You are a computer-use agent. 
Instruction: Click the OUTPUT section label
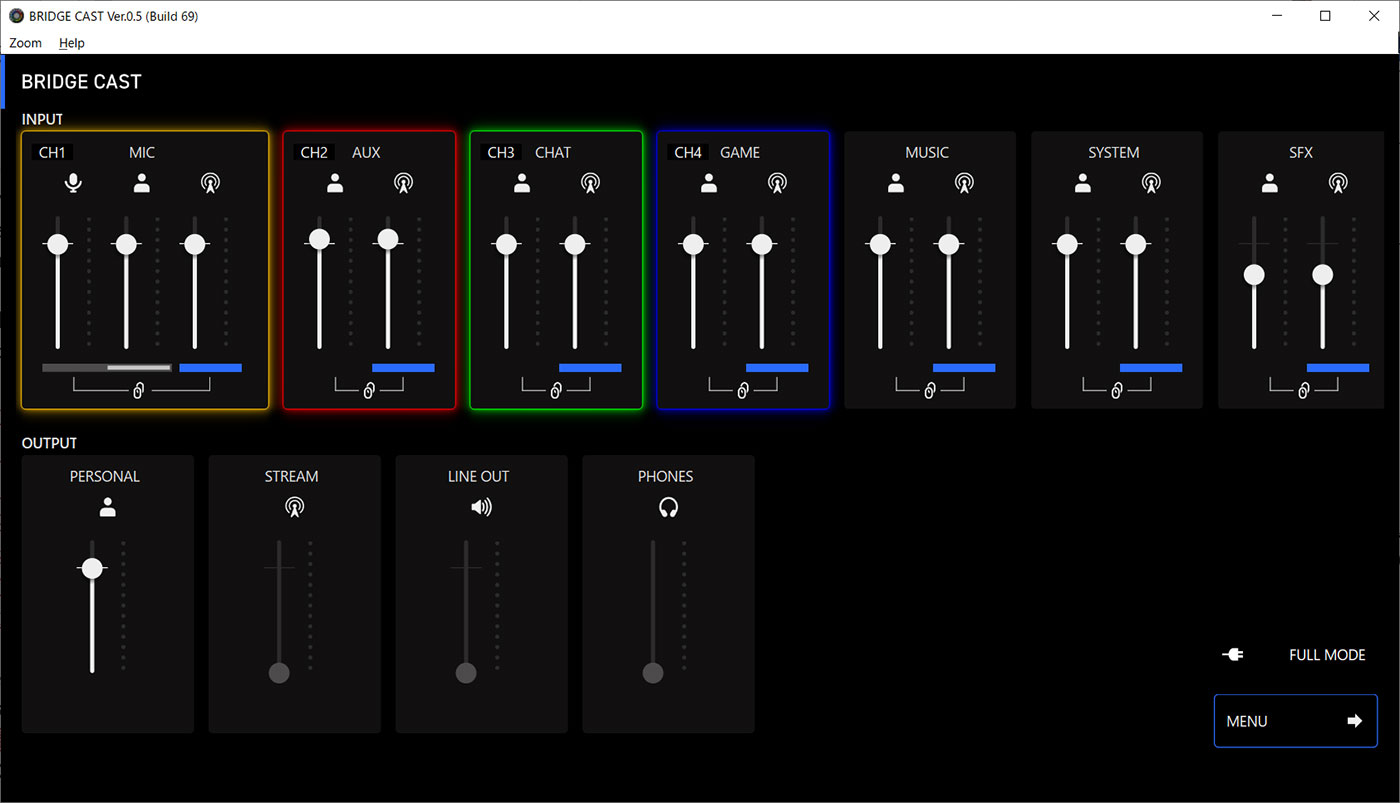[x=49, y=443]
